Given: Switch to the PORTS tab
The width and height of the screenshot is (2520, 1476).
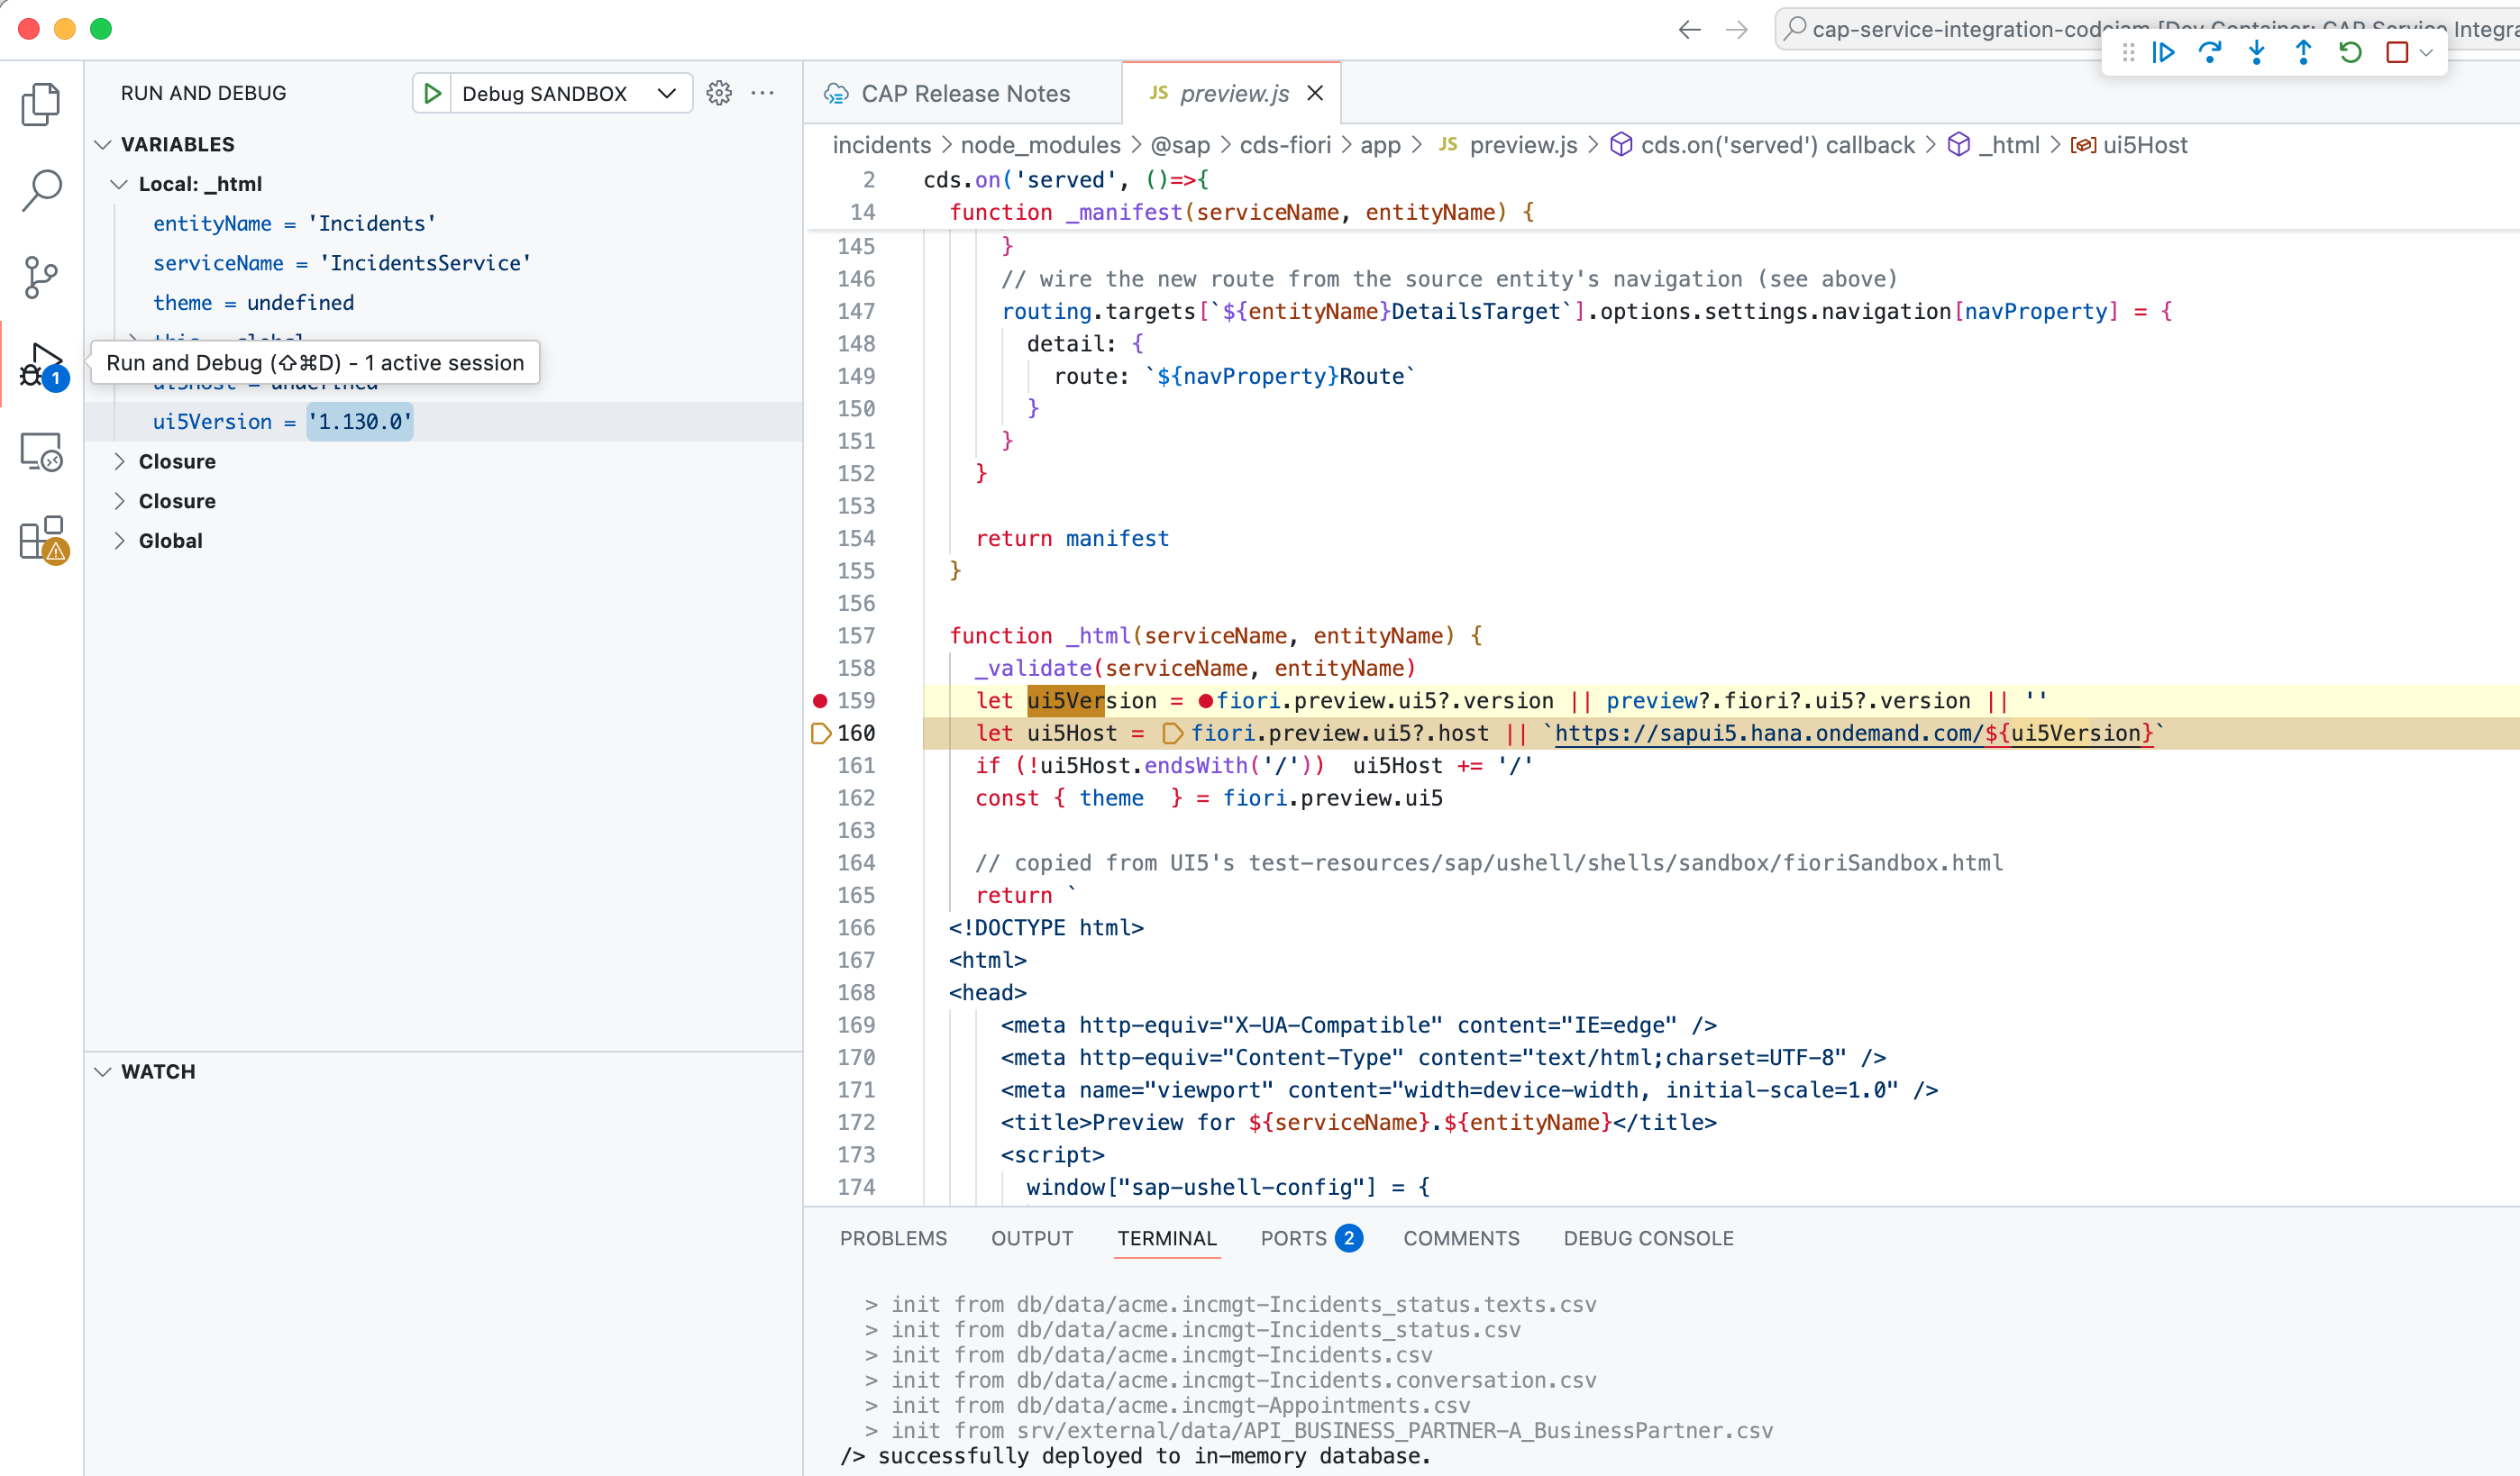Looking at the screenshot, I should tap(1295, 1237).
